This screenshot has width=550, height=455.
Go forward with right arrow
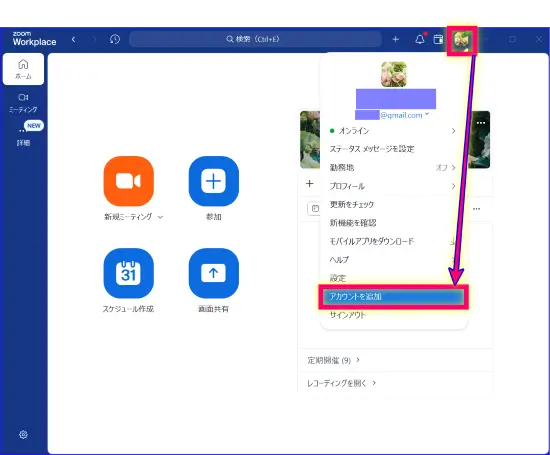94,39
